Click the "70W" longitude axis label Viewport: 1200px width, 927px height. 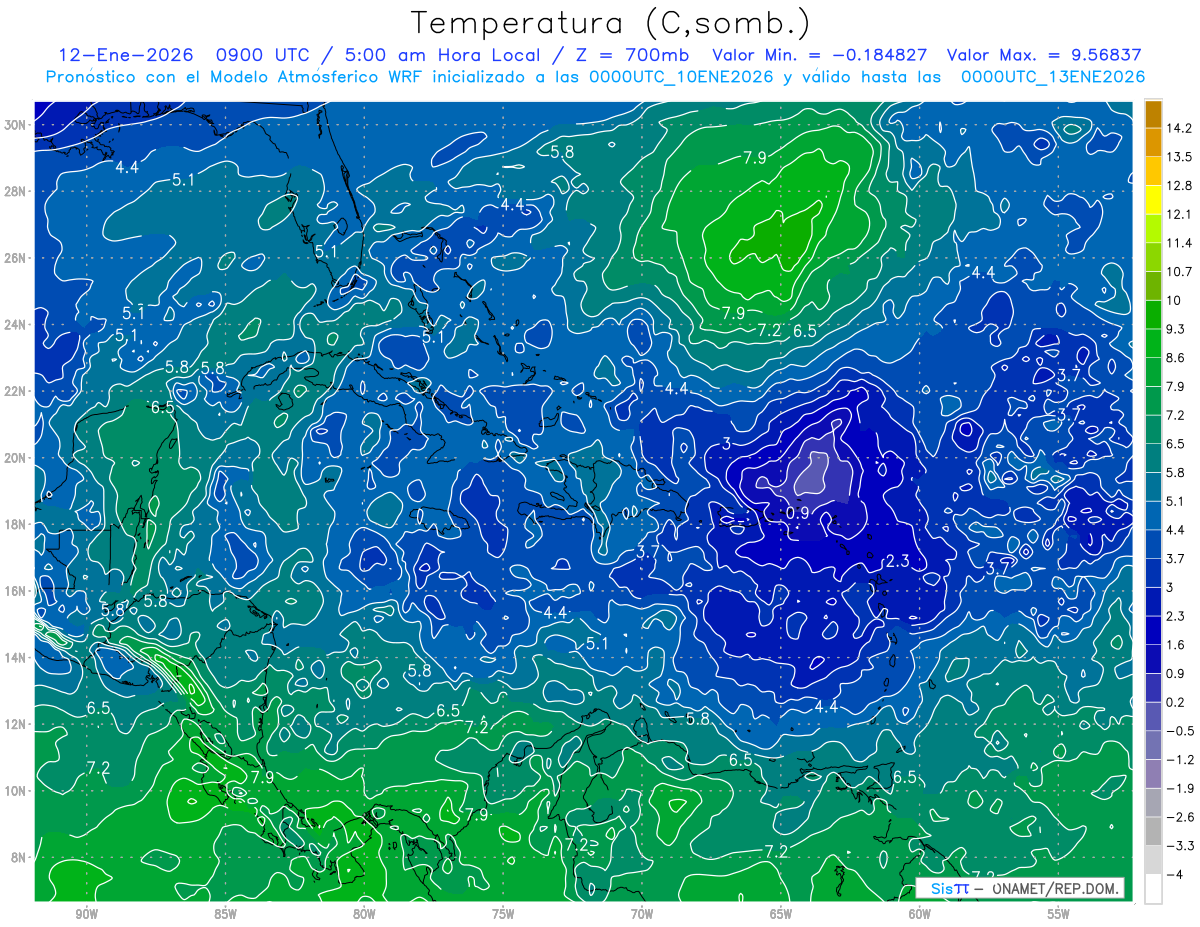click(642, 914)
